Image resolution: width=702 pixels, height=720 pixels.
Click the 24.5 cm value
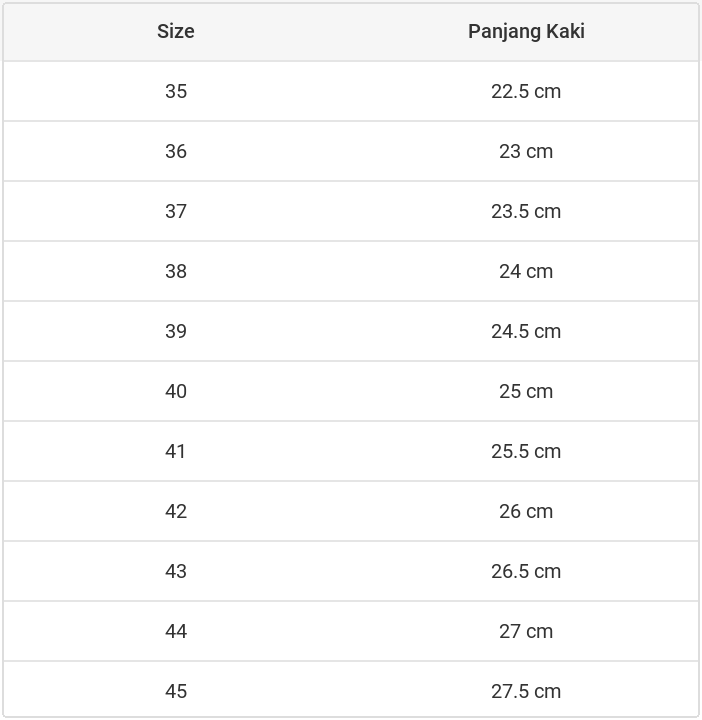526,331
